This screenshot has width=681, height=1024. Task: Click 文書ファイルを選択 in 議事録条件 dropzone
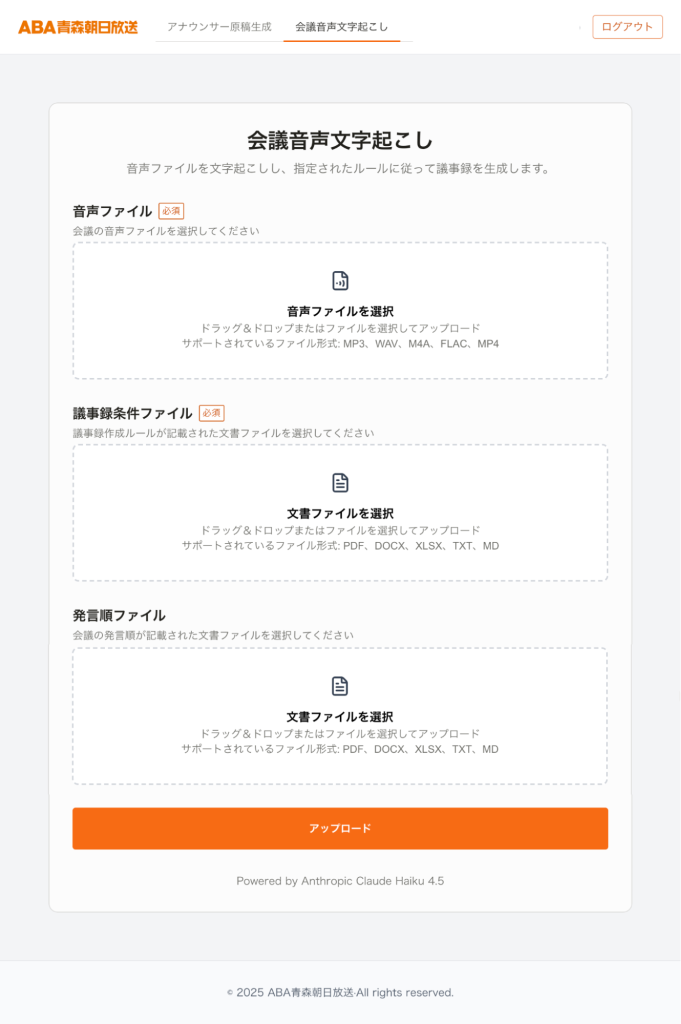(340, 513)
